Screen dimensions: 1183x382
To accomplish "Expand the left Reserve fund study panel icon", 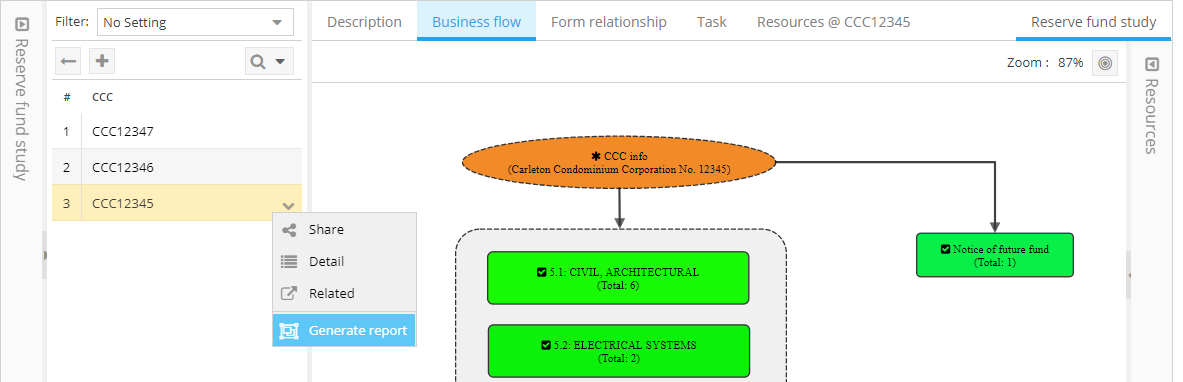I will [22, 24].
